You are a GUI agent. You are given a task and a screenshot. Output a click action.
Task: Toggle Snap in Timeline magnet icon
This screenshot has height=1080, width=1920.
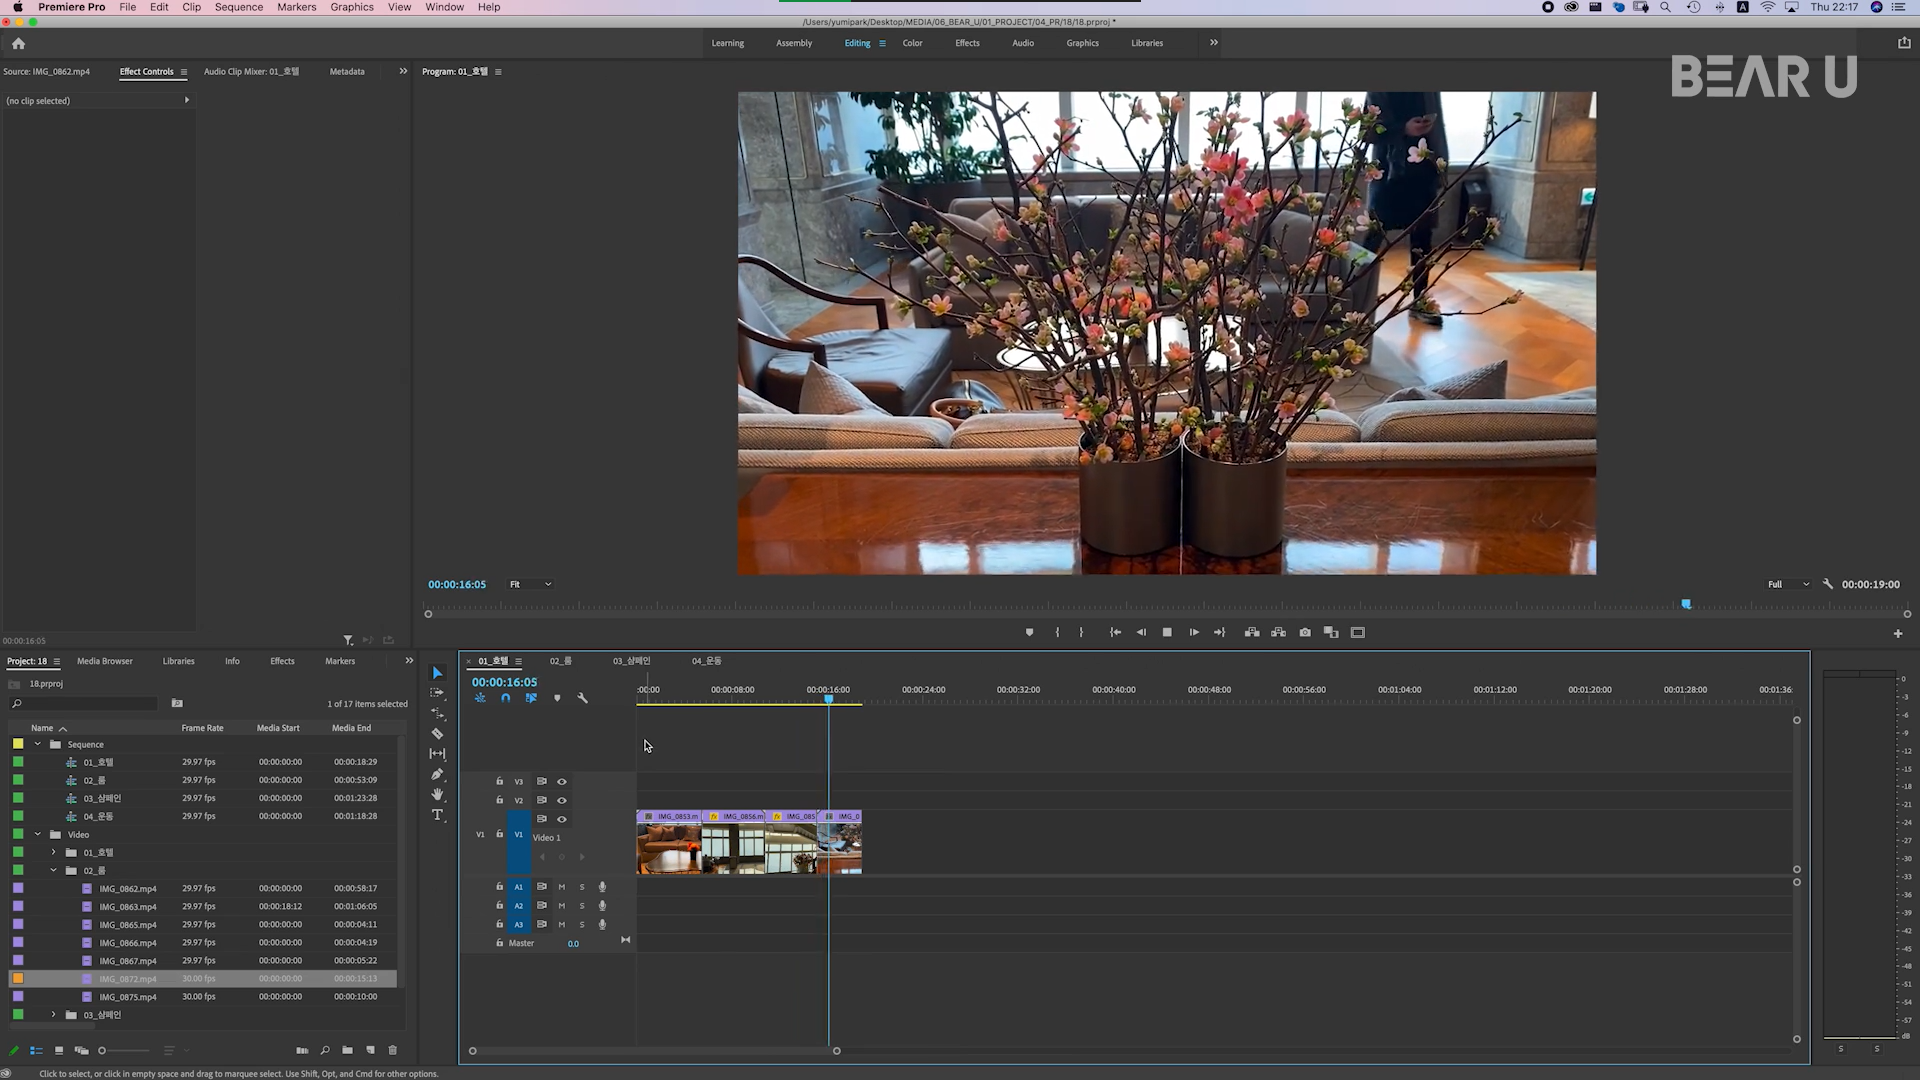click(506, 698)
